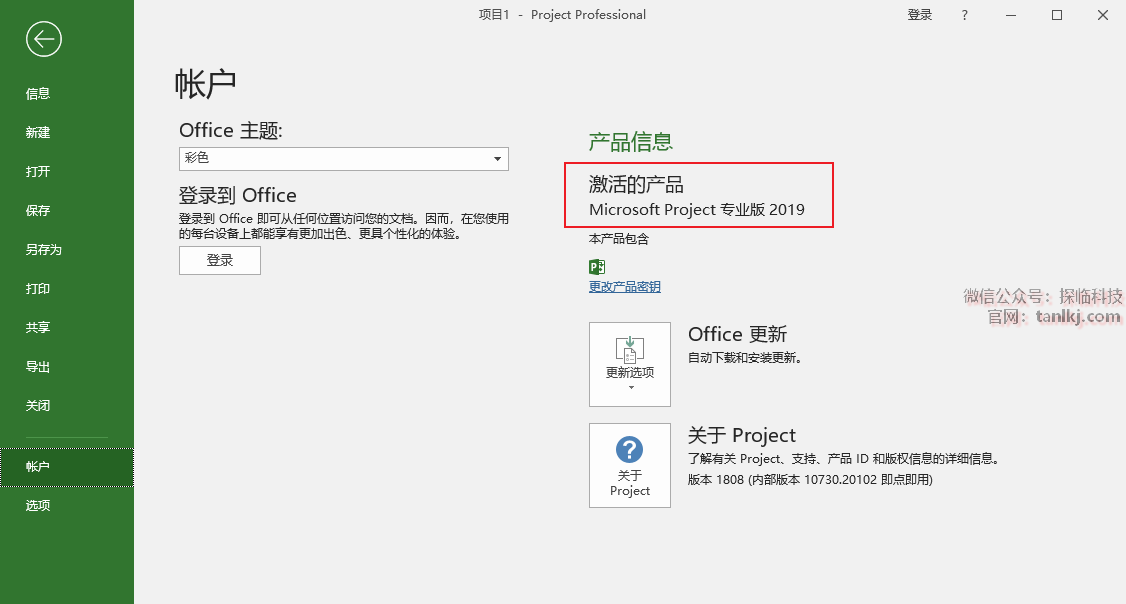Click the Microsoft Project 专业版 2019 text

point(697,210)
